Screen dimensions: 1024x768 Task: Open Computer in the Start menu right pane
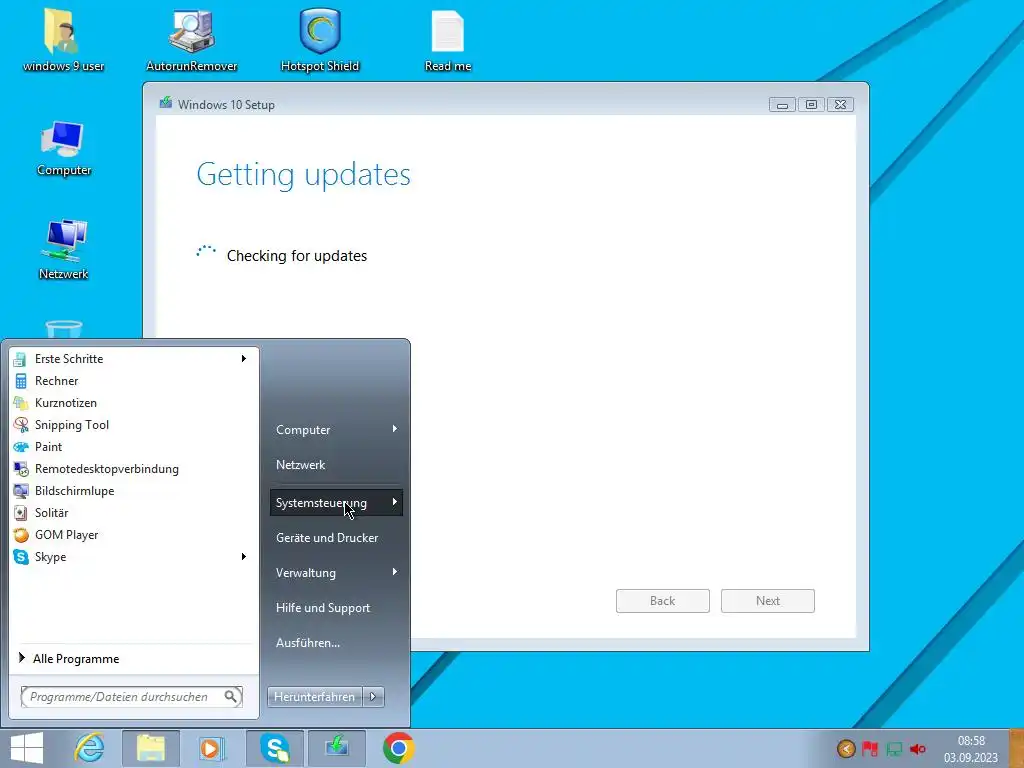336,430
